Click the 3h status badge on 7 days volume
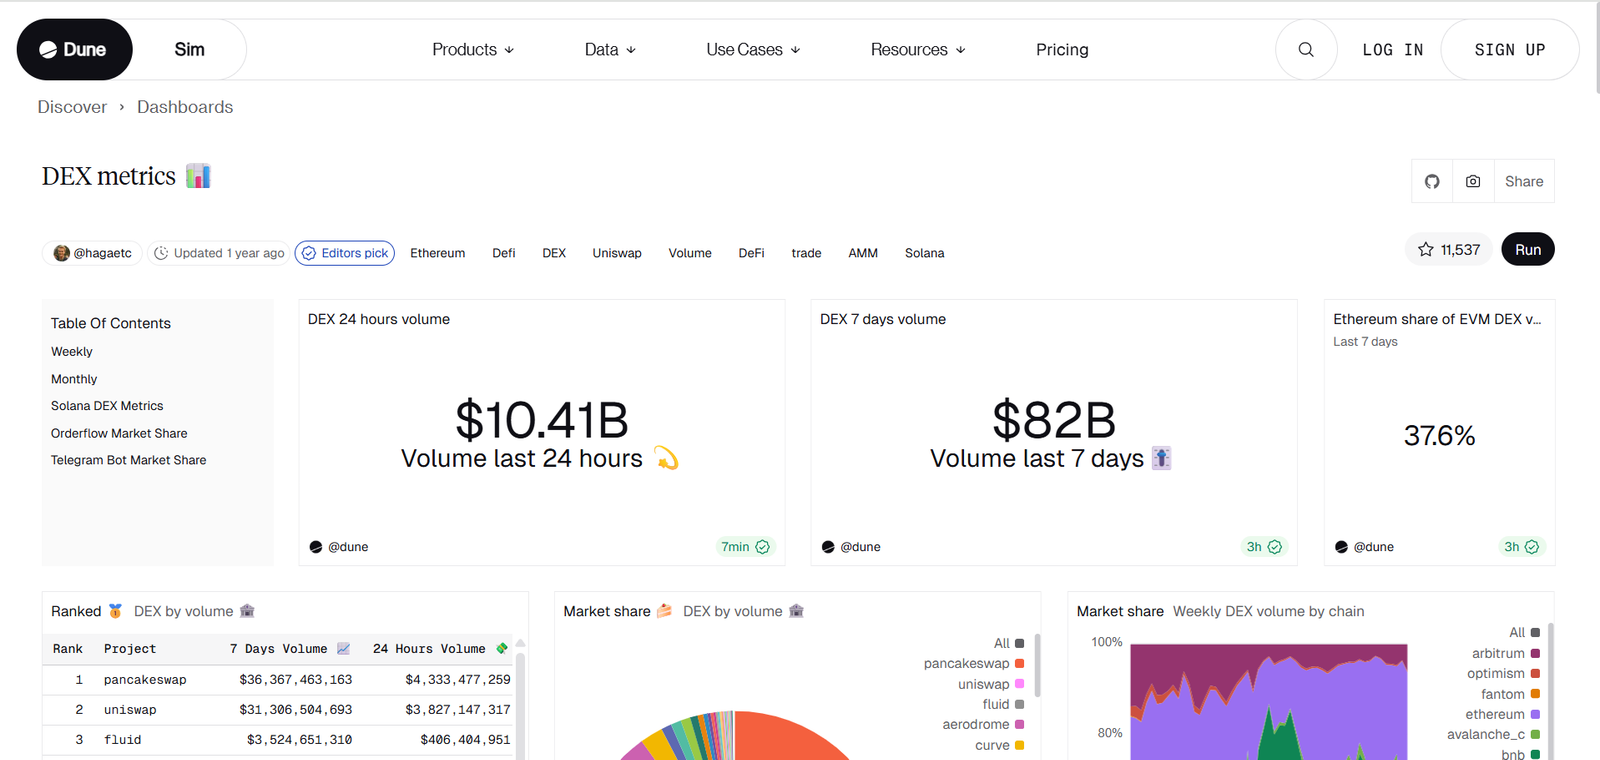Screen dimensions: 1600x760 [x=1263, y=547]
